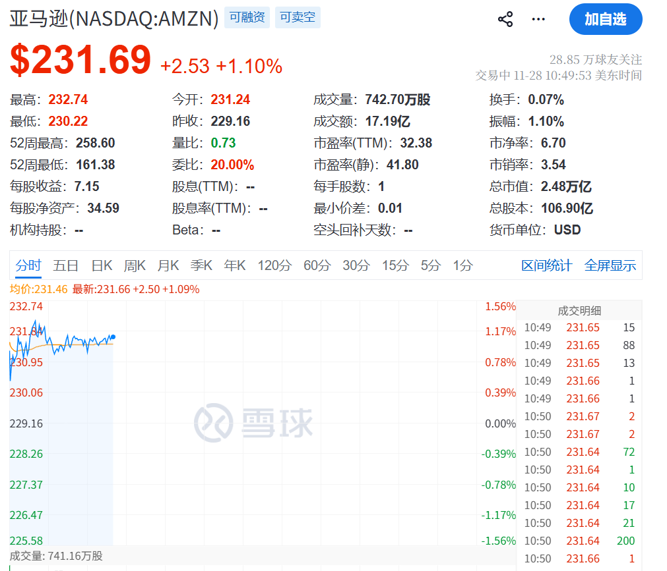Click the 加自选 button
This screenshot has height=571, width=667.
[605, 19]
